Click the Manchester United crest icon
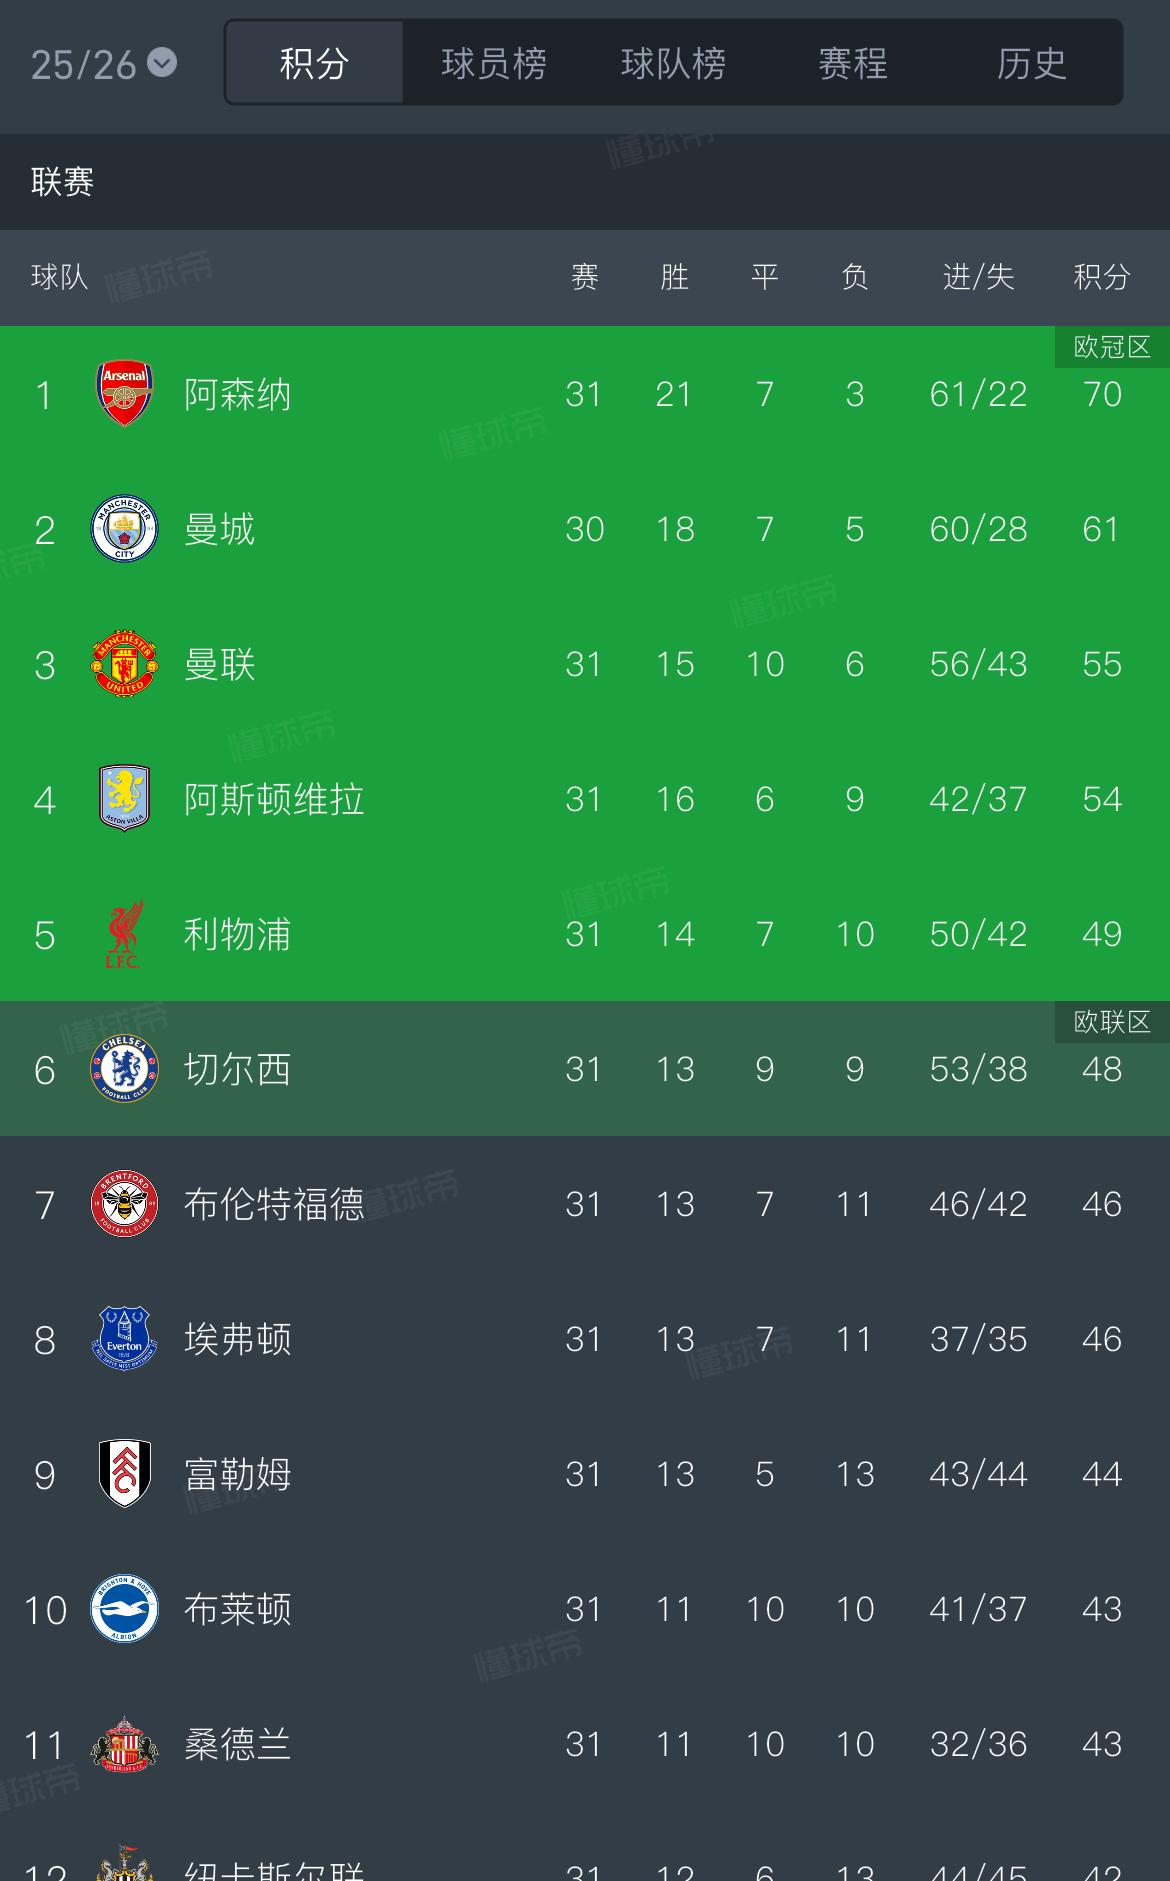The image size is (1170, 1881). [124, 664]
